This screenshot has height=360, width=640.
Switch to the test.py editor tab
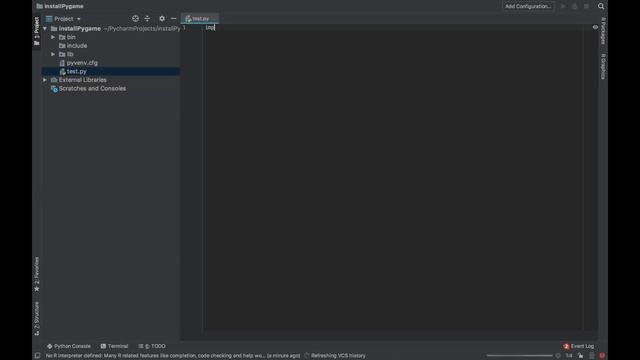(x=200, y=19)
